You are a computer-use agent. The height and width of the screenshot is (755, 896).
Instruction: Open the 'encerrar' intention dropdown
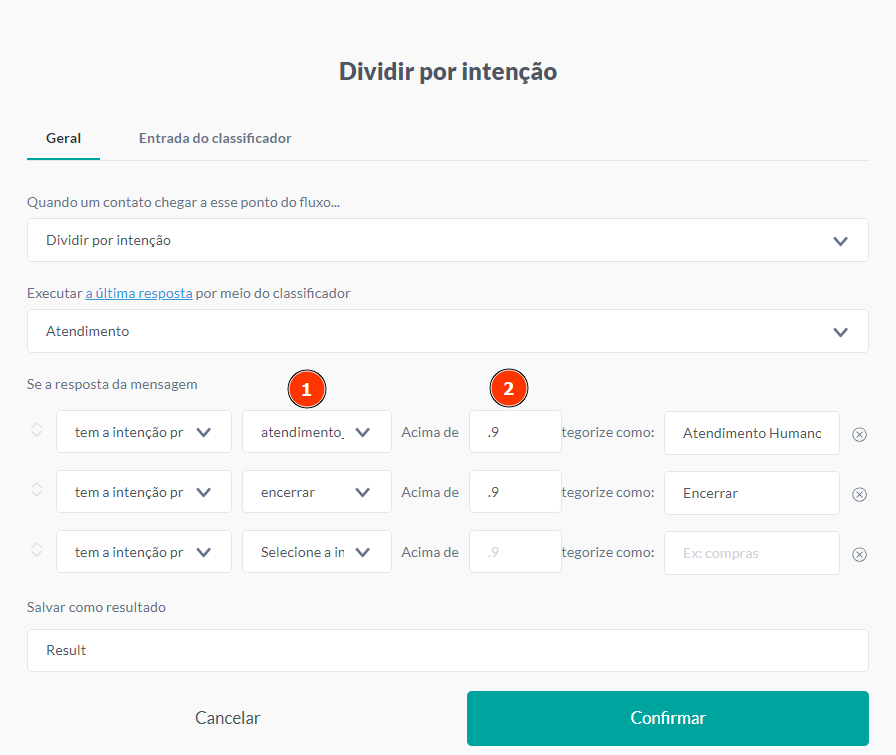click(x=316, y=491)
